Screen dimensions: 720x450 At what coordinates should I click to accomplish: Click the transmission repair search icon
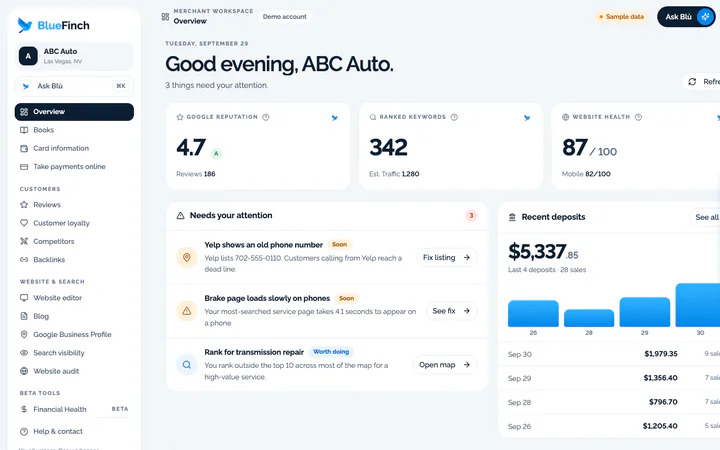187,365
